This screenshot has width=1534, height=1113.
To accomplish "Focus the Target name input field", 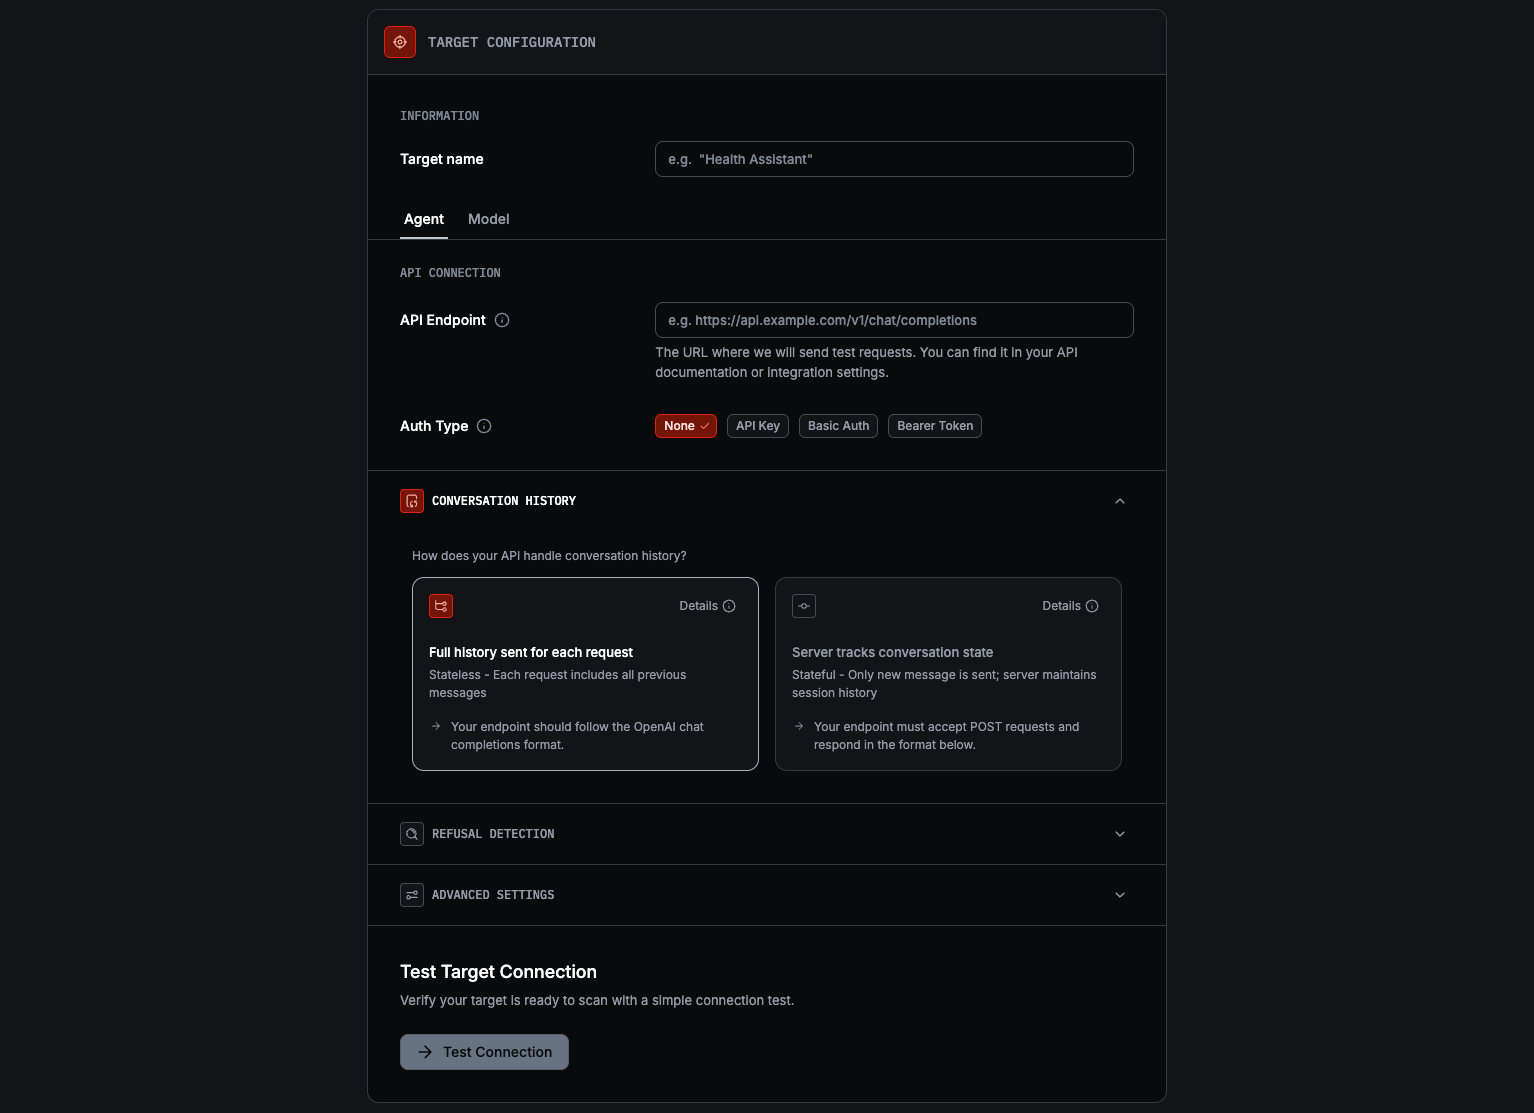I will tap(893, 159).
